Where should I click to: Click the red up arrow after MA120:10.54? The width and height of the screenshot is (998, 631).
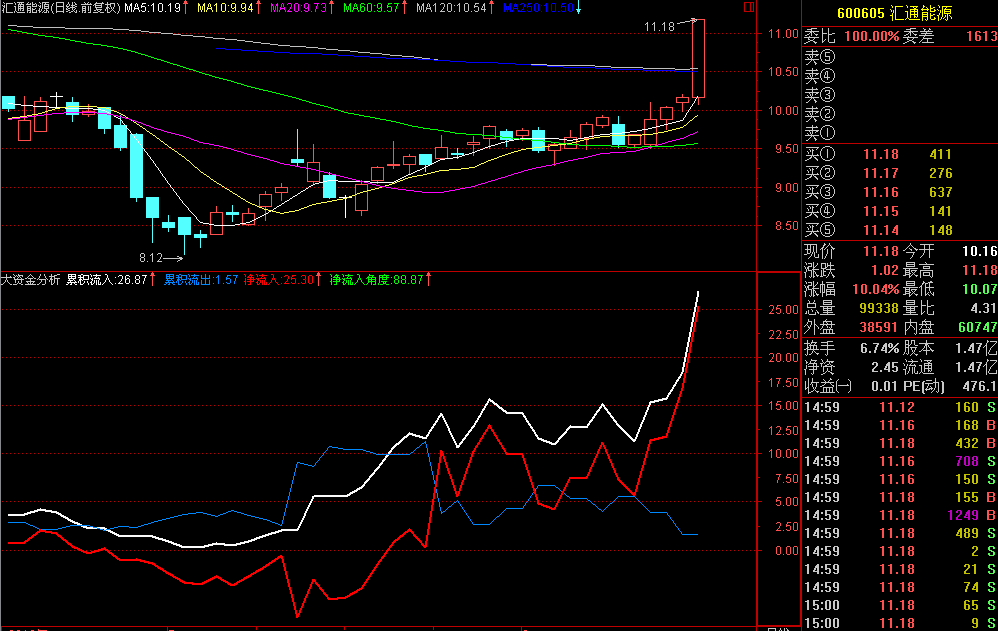[491, 8]
